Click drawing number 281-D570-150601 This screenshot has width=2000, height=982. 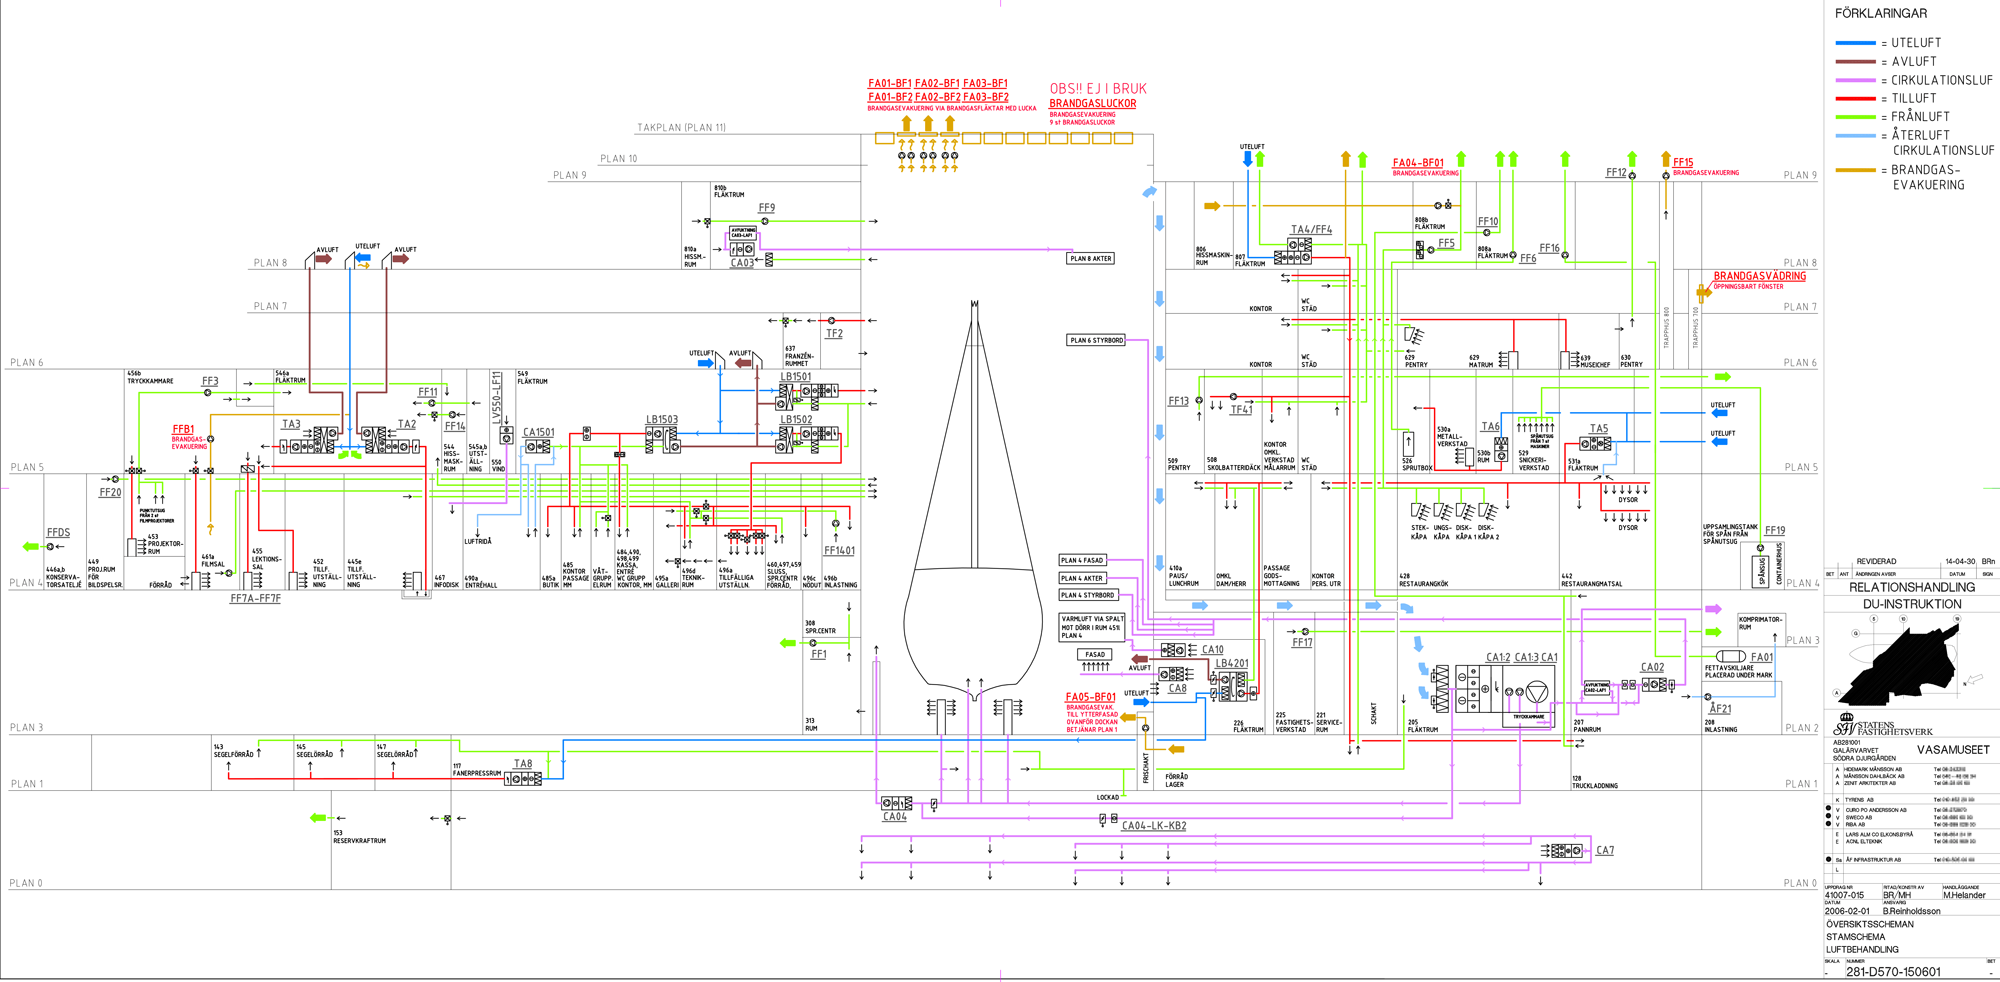(x=1893, y=971)
